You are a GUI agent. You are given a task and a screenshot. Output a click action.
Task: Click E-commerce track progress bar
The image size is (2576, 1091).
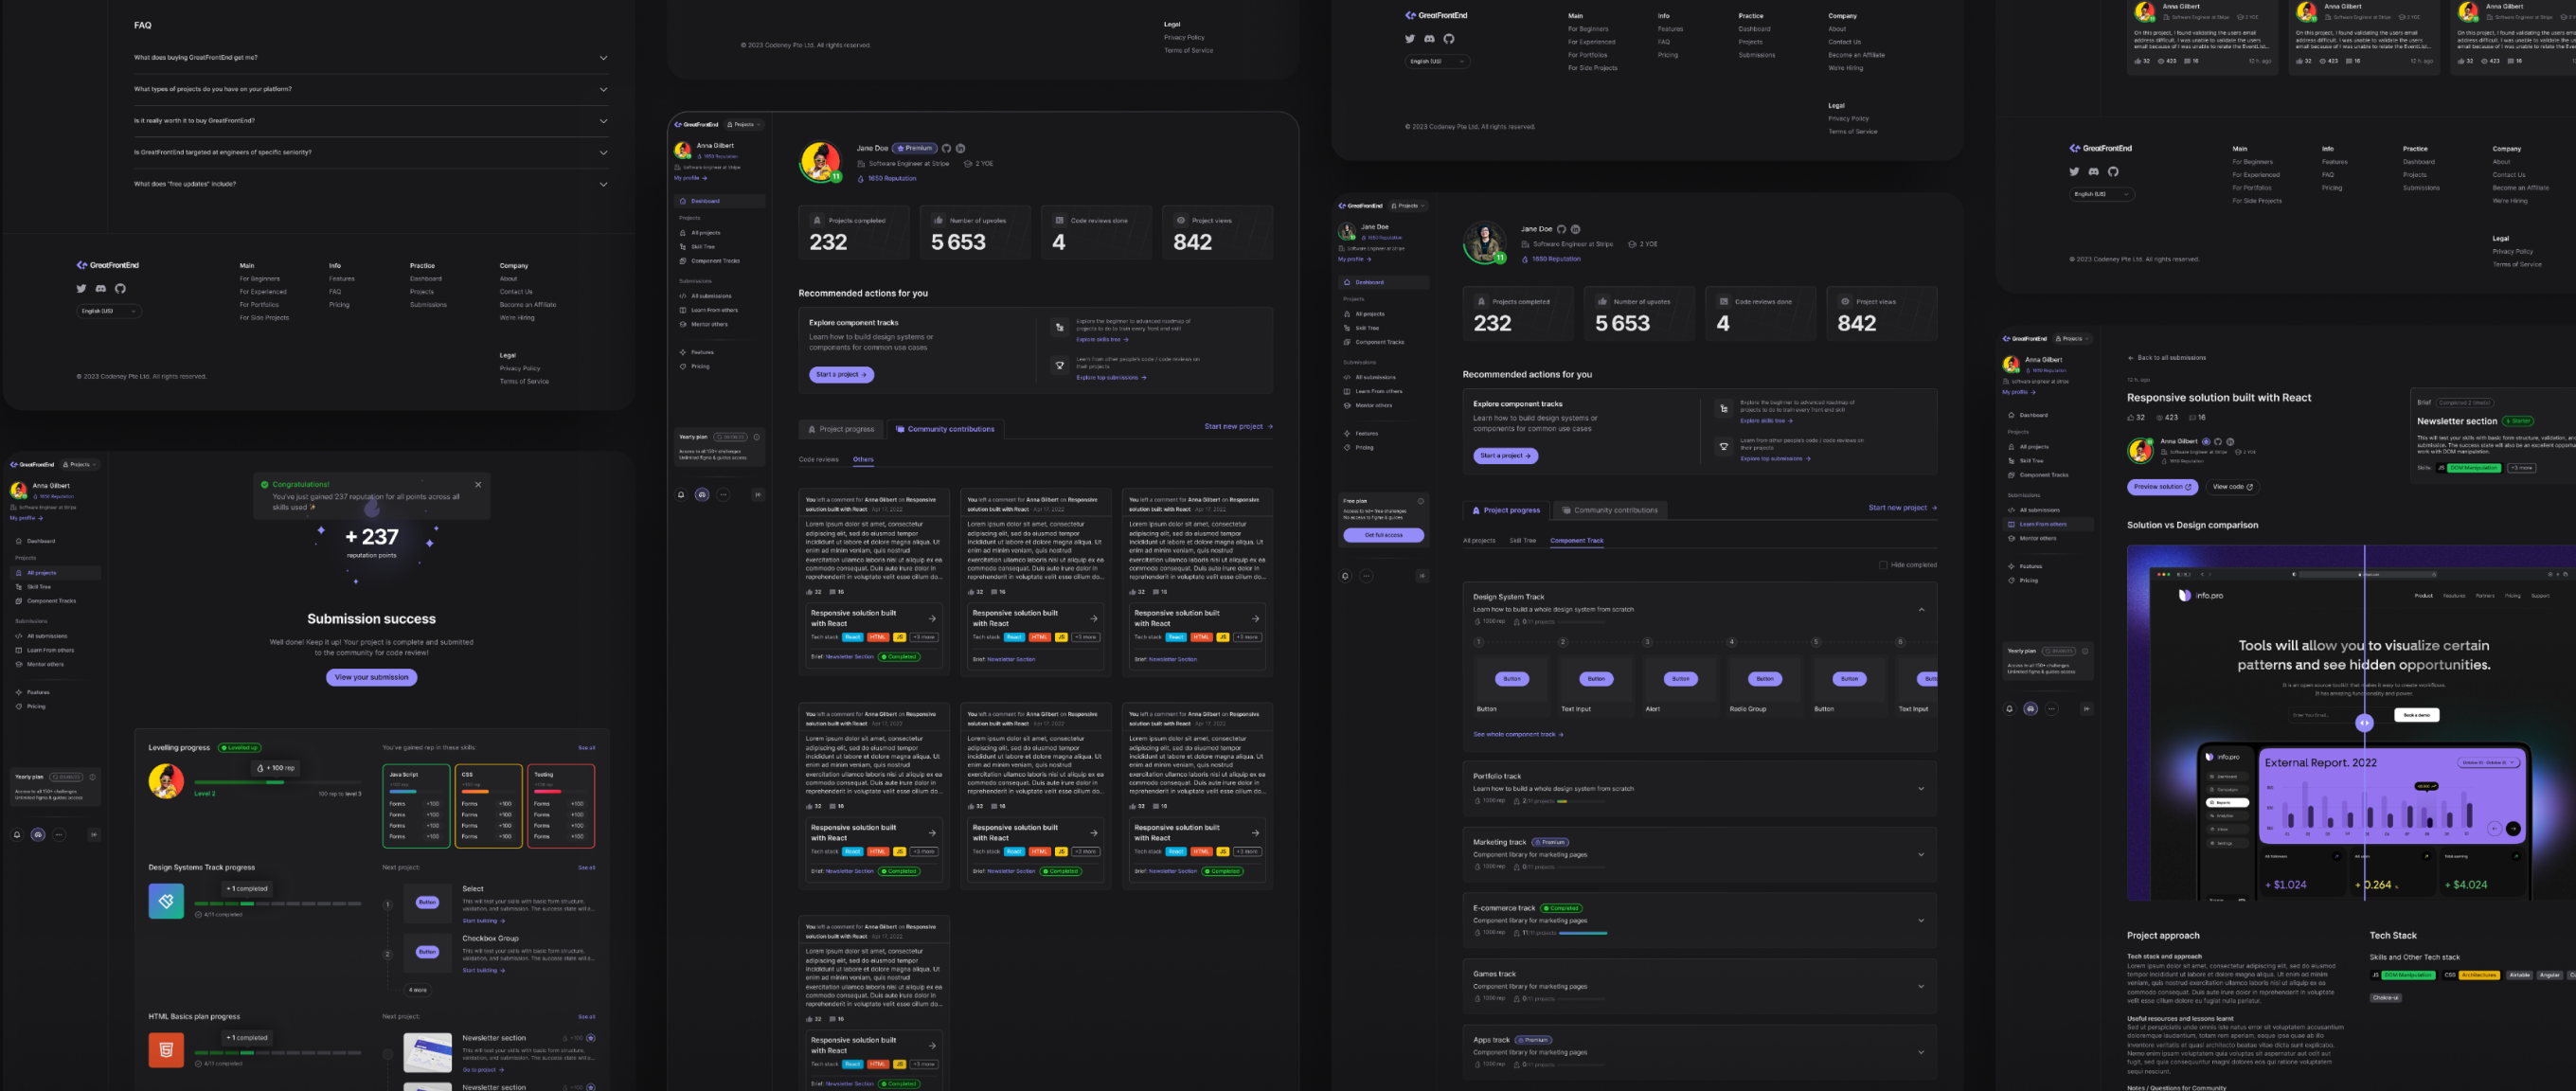tap(1582, 933)
